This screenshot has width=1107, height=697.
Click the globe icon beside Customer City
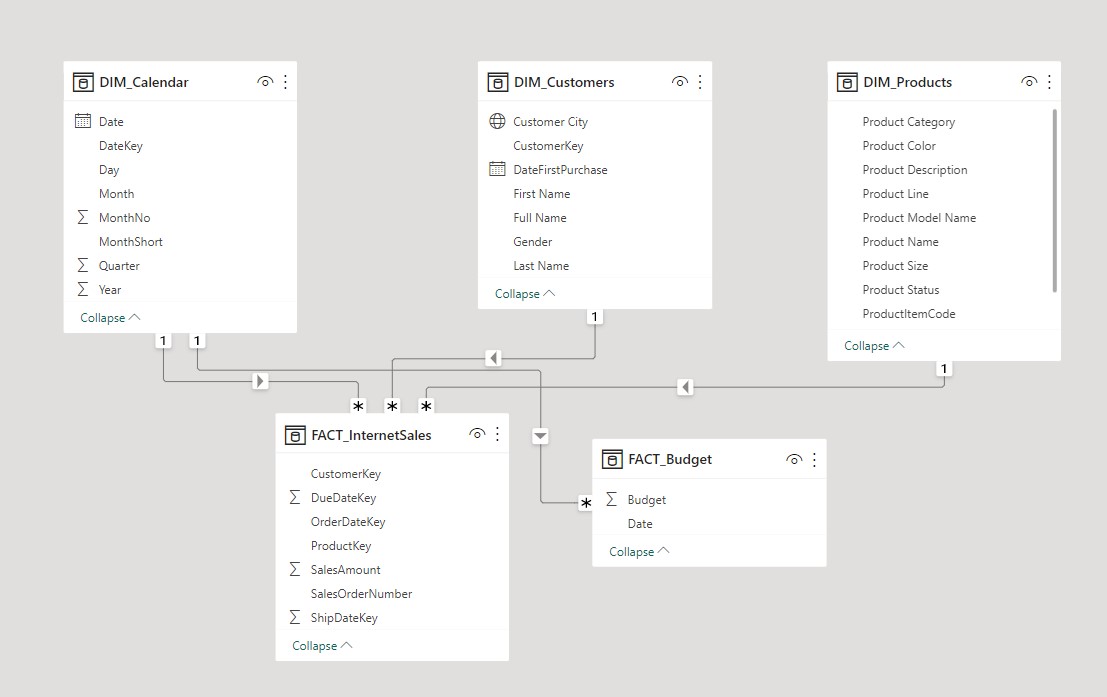pyautogui.click(x=497, y=121)
